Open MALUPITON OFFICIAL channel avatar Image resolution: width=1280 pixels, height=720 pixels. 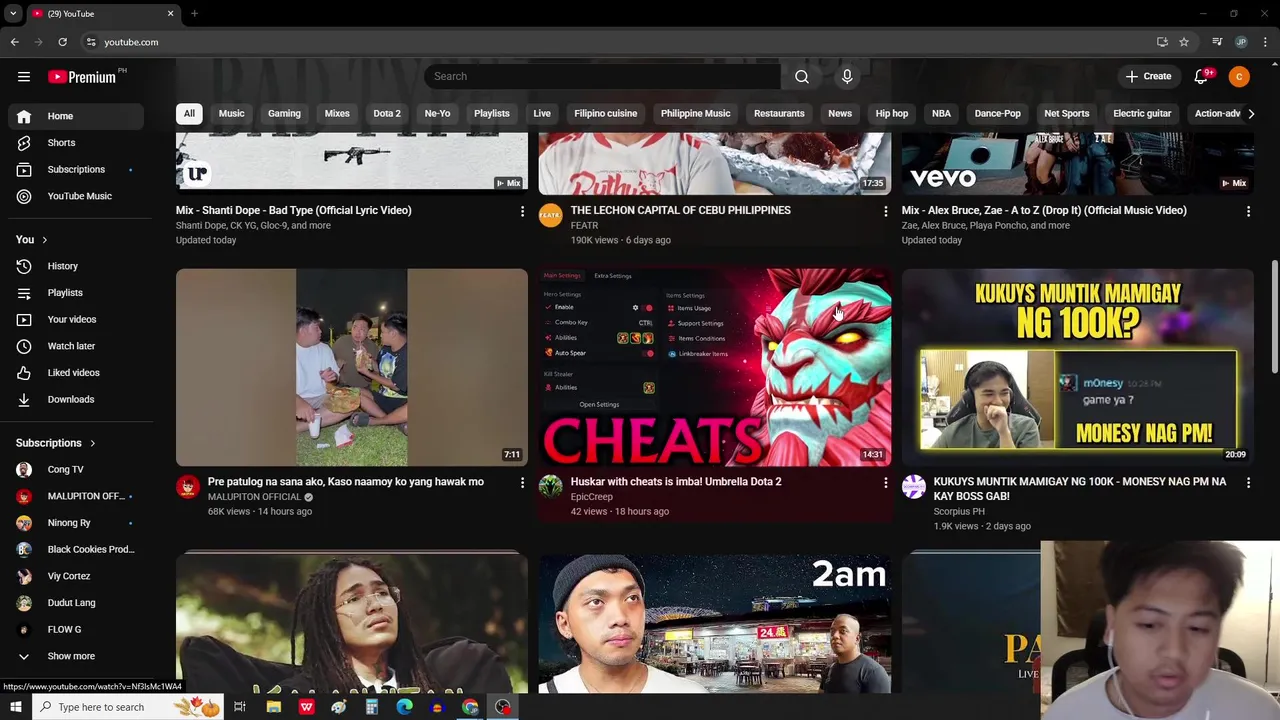[x=188, y=487]
